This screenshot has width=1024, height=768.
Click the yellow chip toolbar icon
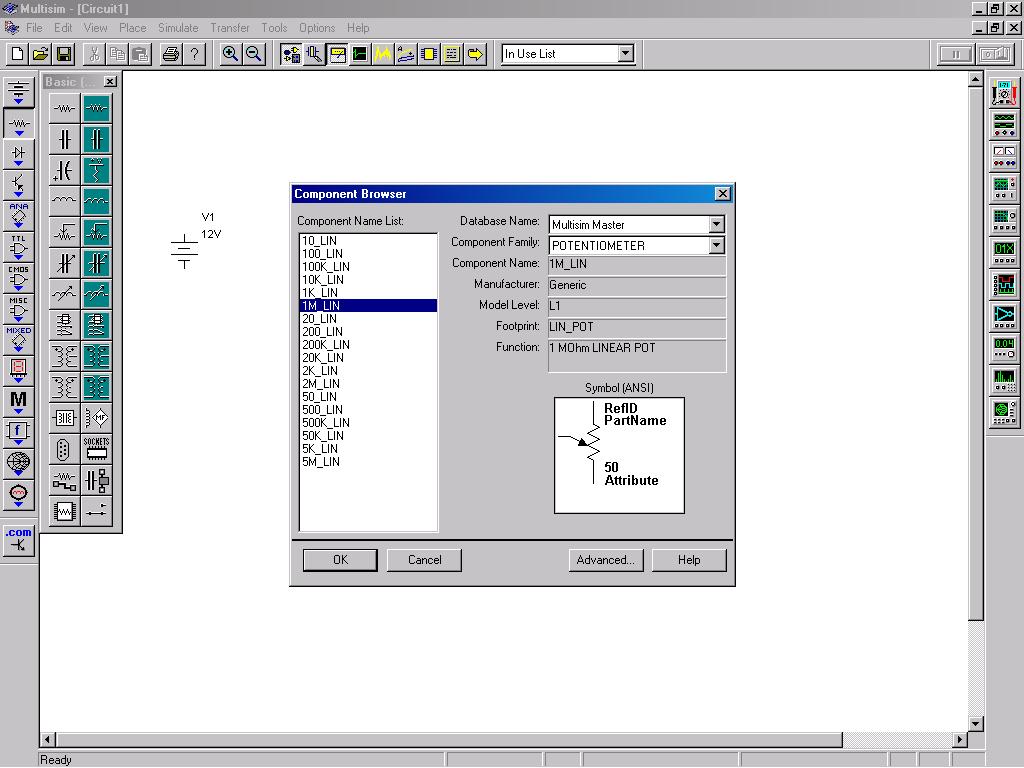[429, 54]
